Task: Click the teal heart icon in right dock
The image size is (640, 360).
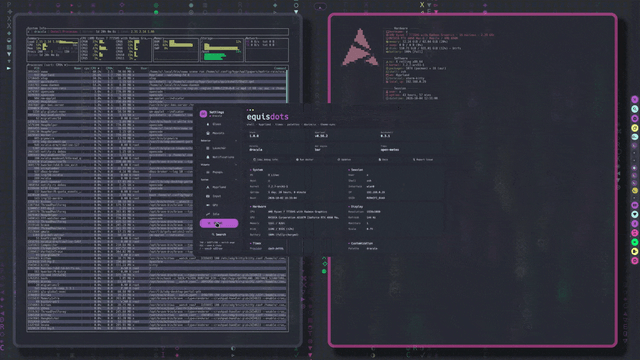Action: (635, 214)
